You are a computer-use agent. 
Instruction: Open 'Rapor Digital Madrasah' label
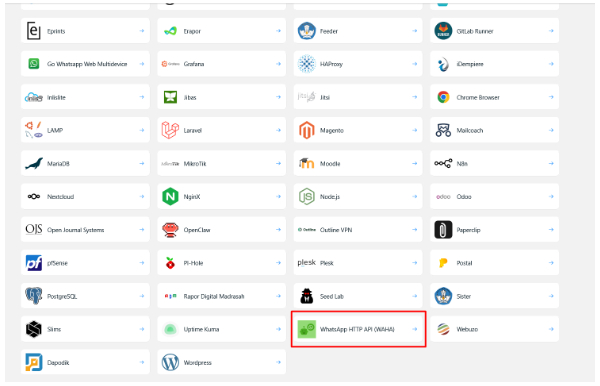coord(214,296)
